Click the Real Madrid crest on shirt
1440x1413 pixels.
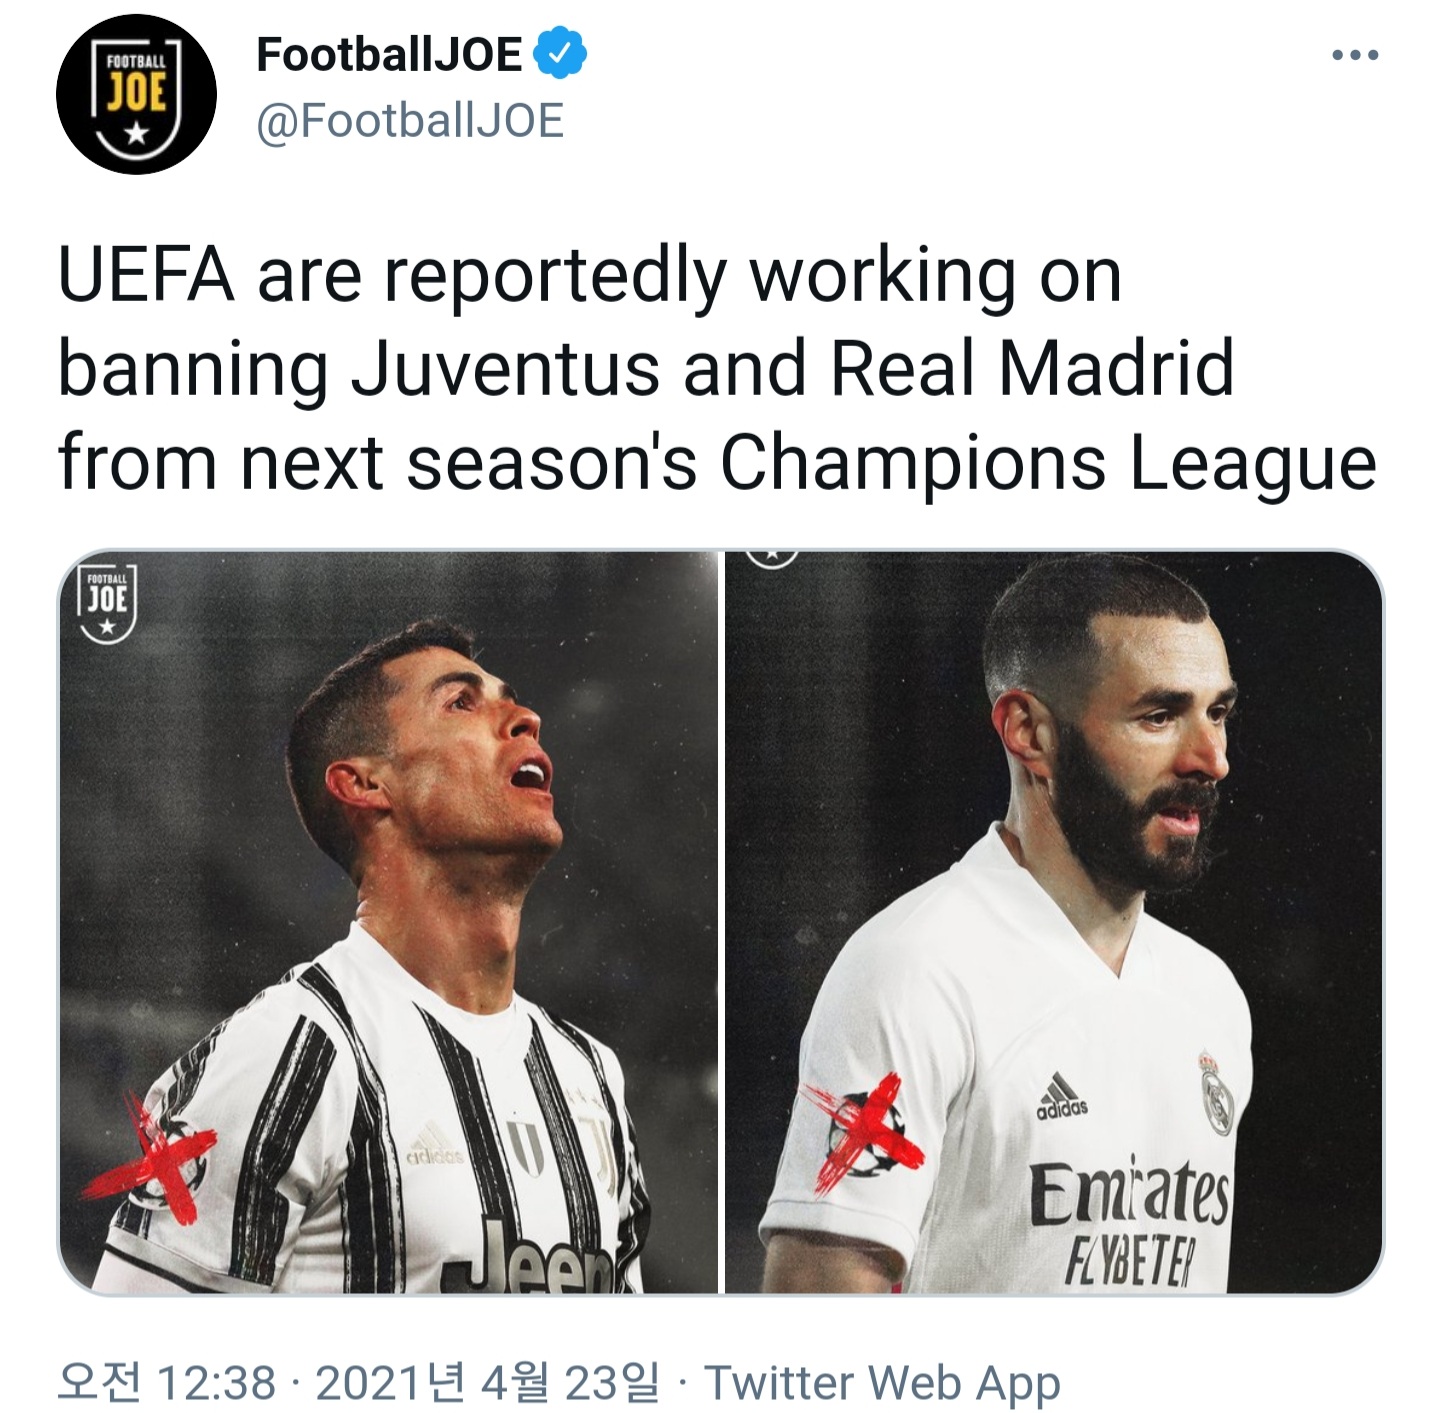point(1217,1094)
